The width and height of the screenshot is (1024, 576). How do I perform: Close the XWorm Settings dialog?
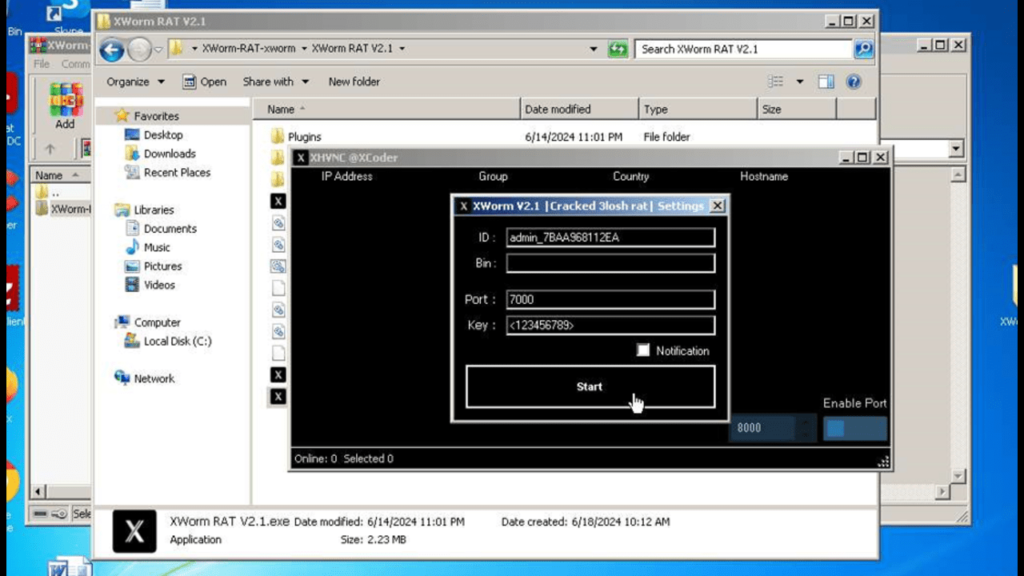717,206
